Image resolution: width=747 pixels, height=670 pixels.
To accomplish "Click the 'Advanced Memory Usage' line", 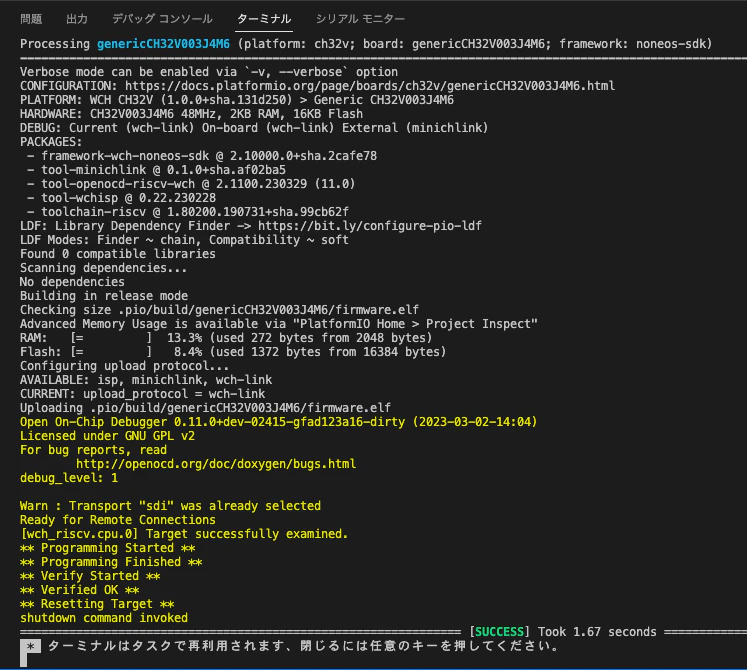I will click(x=279, y=324).
